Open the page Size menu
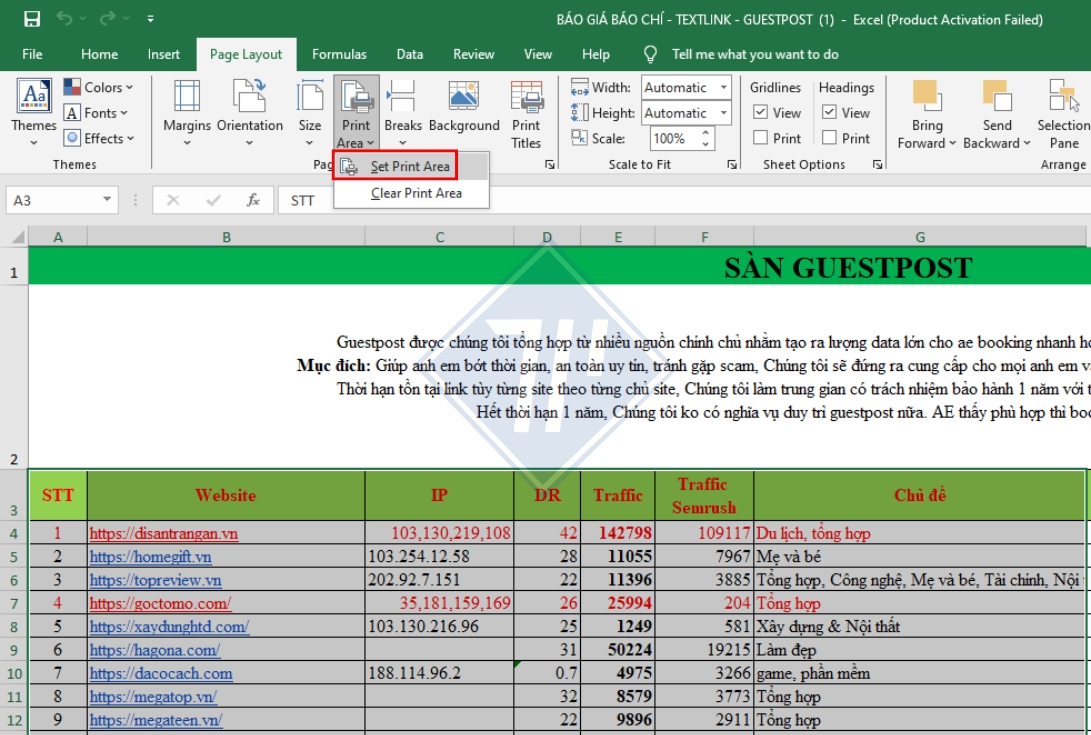This screenshot has height=735, width=1091. tap(310, 111)
